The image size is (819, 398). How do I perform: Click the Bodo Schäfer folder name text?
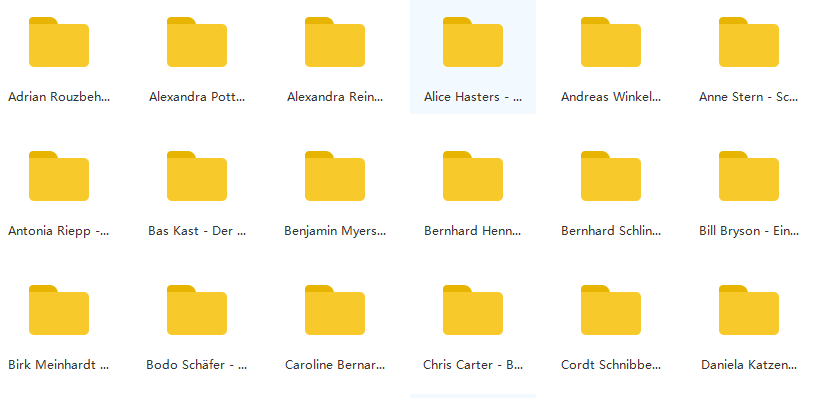click(197, 365)
